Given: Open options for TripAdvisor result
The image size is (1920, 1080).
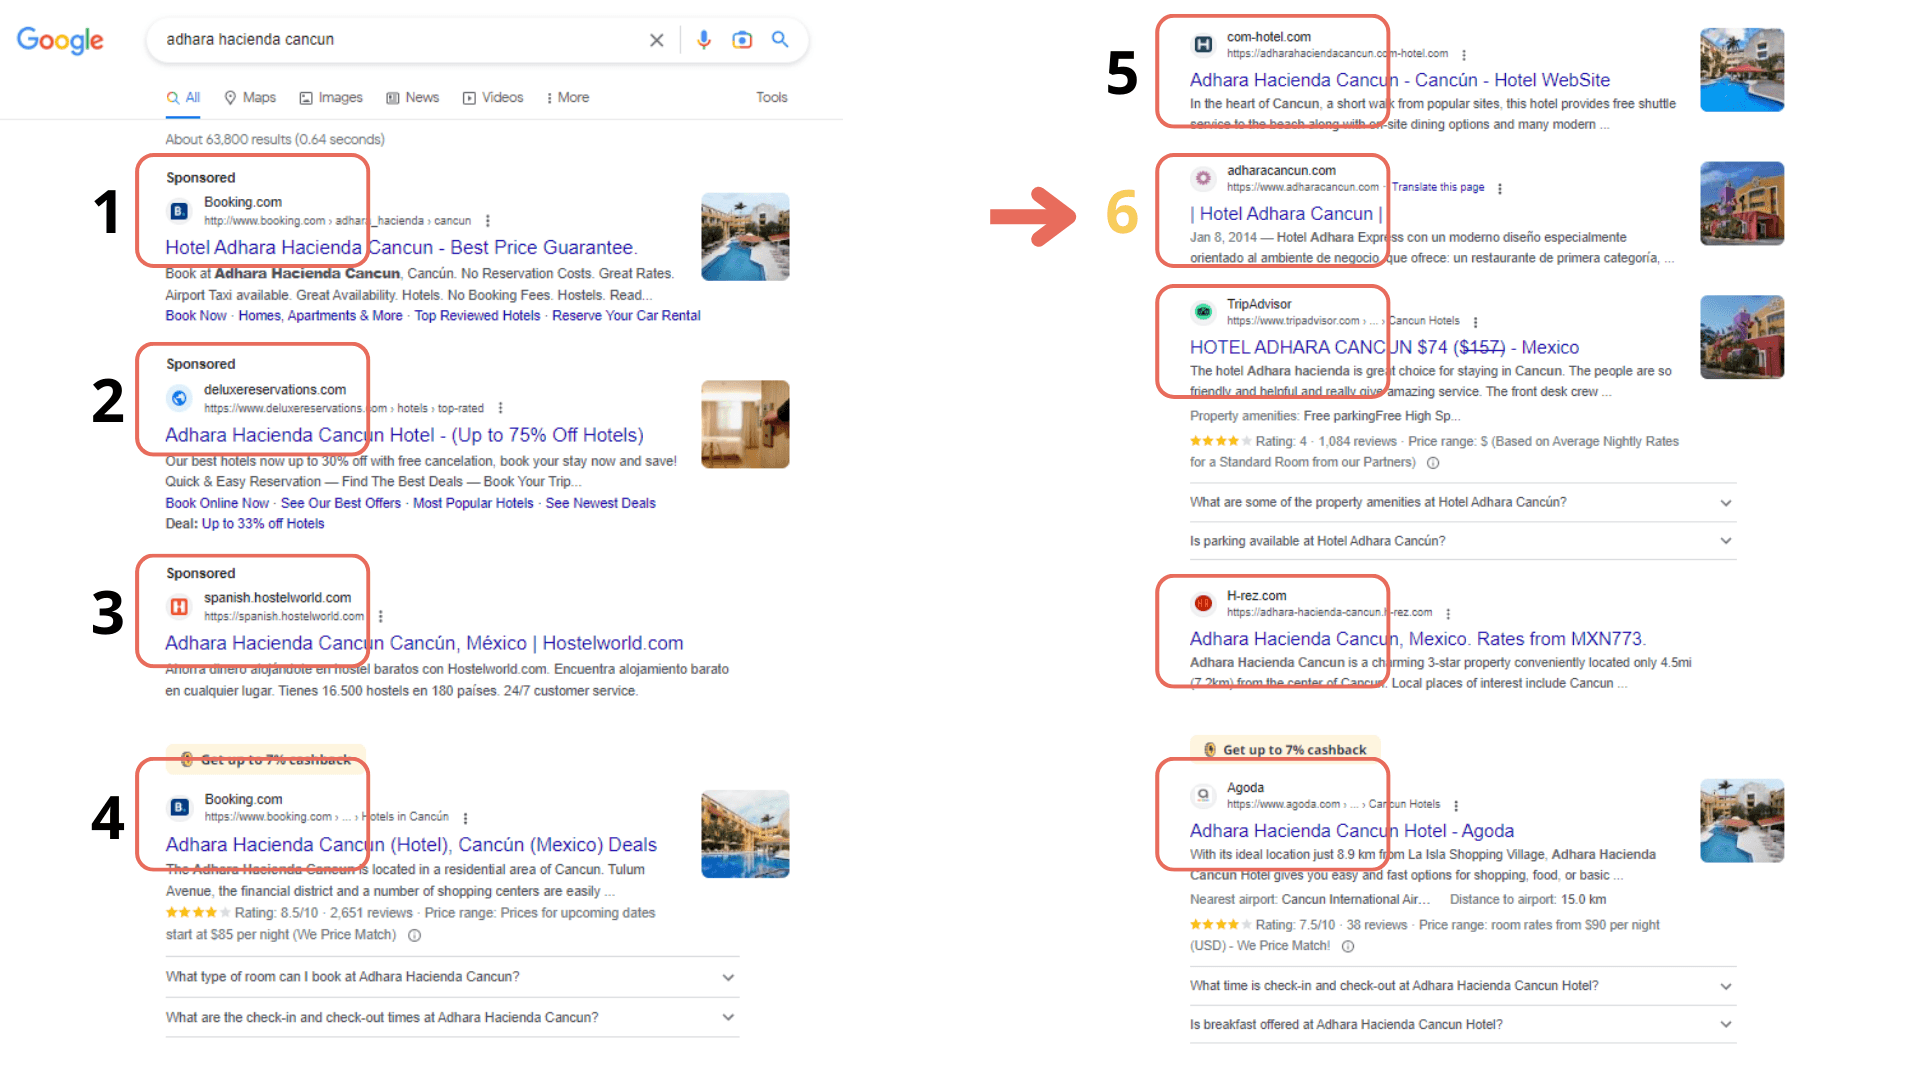Looking at the screenshot, I should [x=1475, y=322].
